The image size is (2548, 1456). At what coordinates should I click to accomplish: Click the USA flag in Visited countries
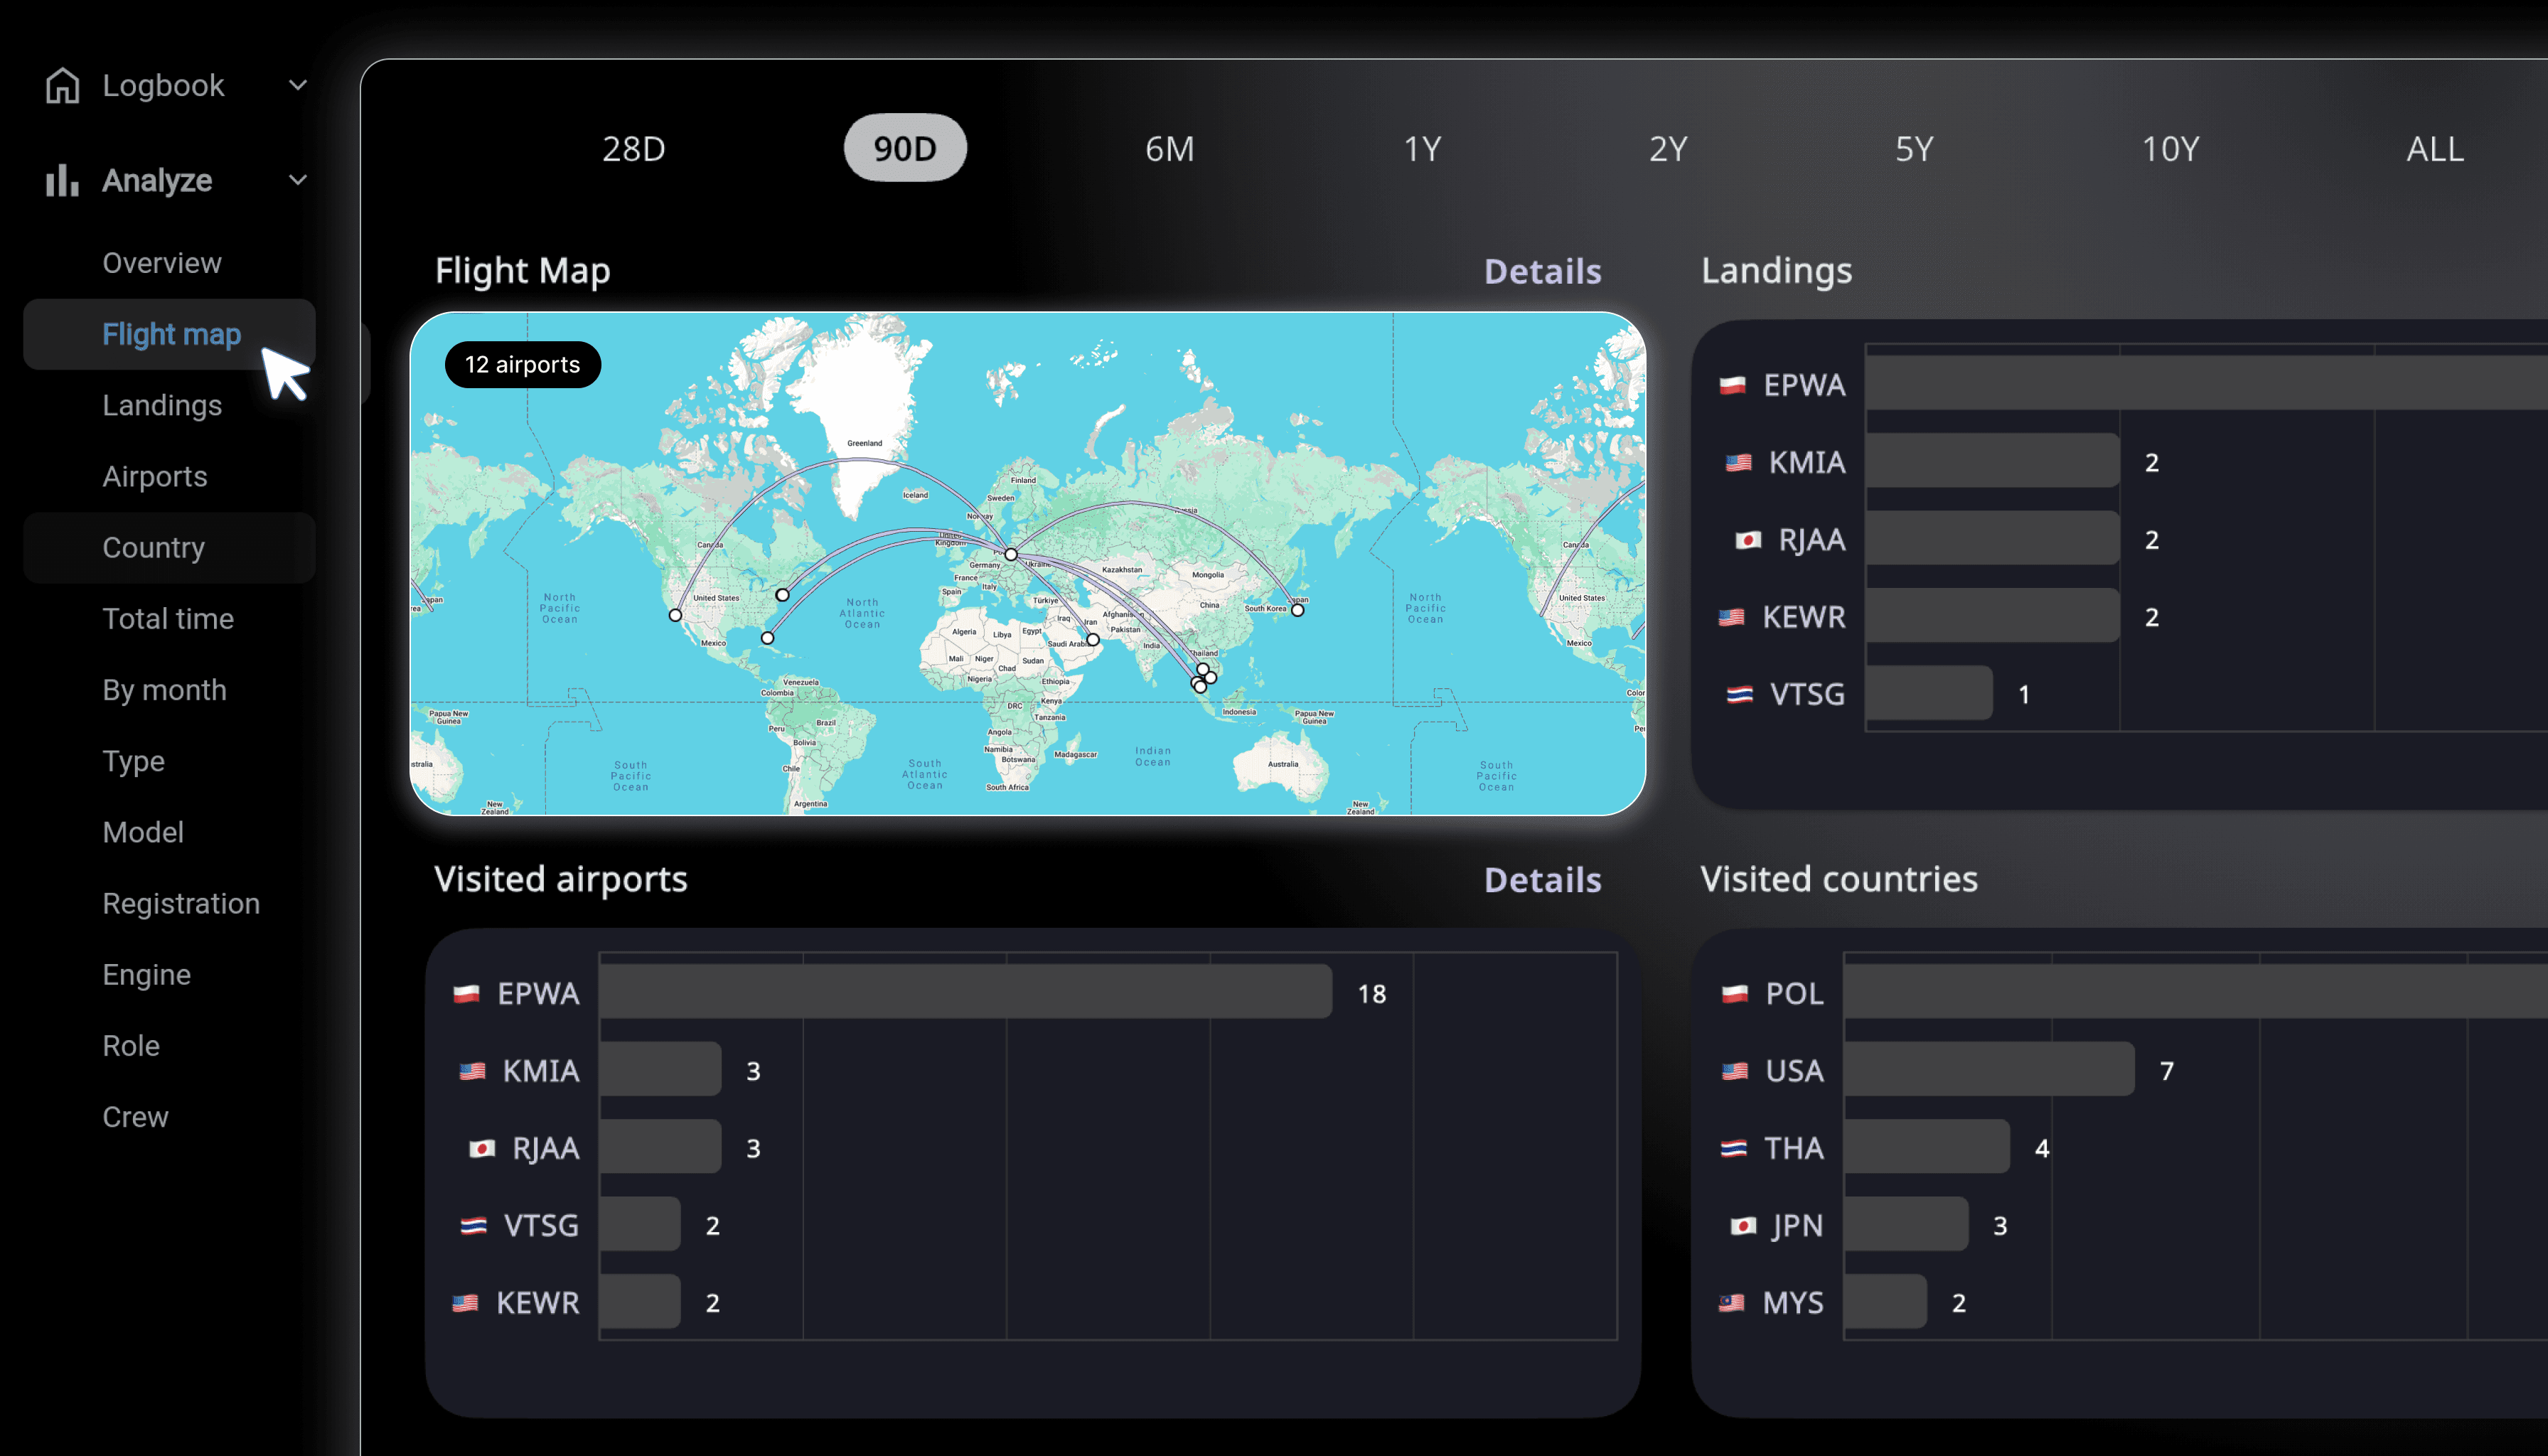coord(1734,1071)
